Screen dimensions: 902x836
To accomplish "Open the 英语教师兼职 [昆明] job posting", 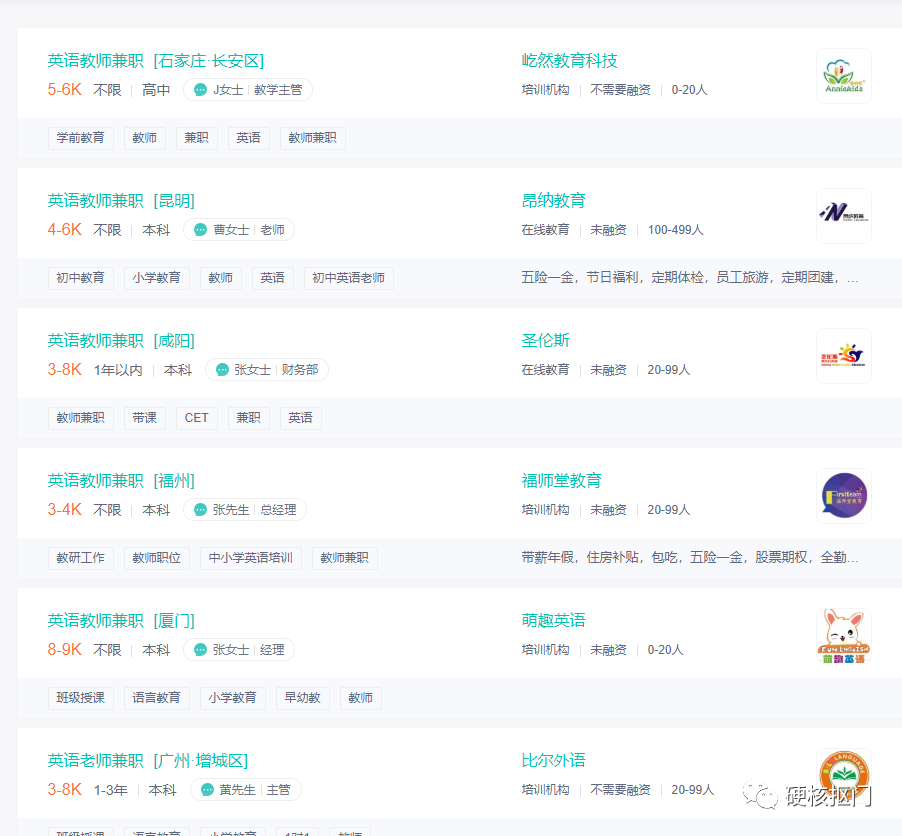I will (122, 200).
